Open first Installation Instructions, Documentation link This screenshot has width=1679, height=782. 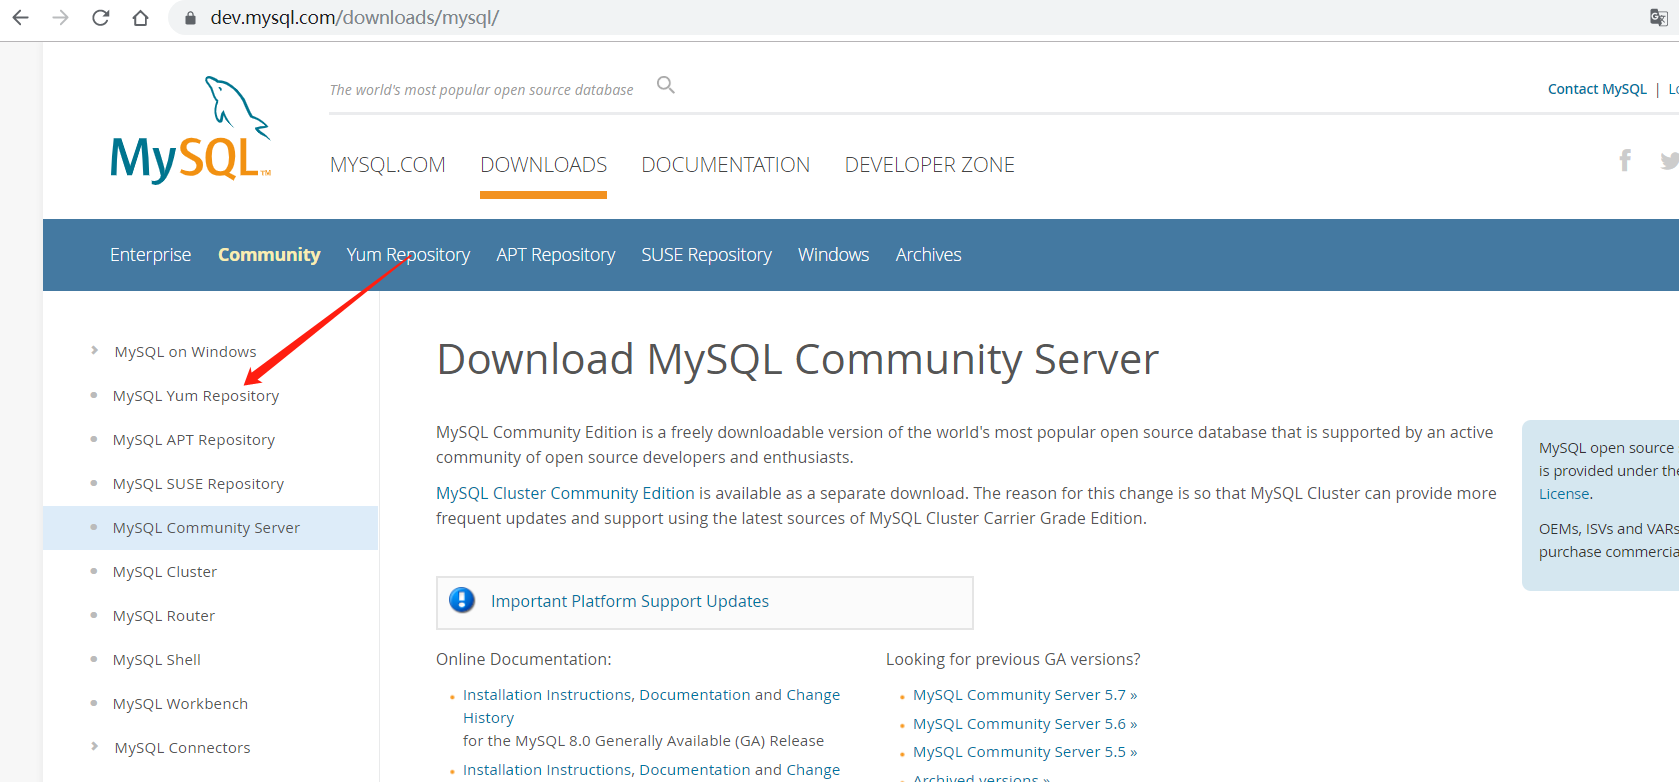point(651,706)
